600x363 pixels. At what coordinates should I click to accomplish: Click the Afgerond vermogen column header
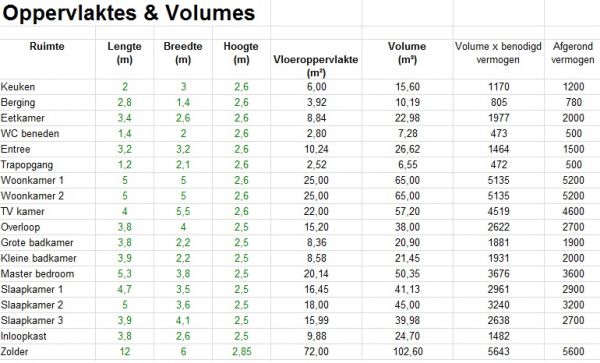(572, 53)
